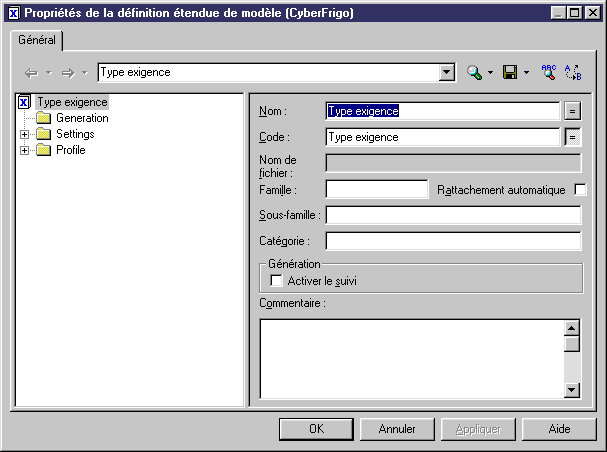Click the forward navigation arrow
Screen dimensions: 607x452
(x=68, y=73)
